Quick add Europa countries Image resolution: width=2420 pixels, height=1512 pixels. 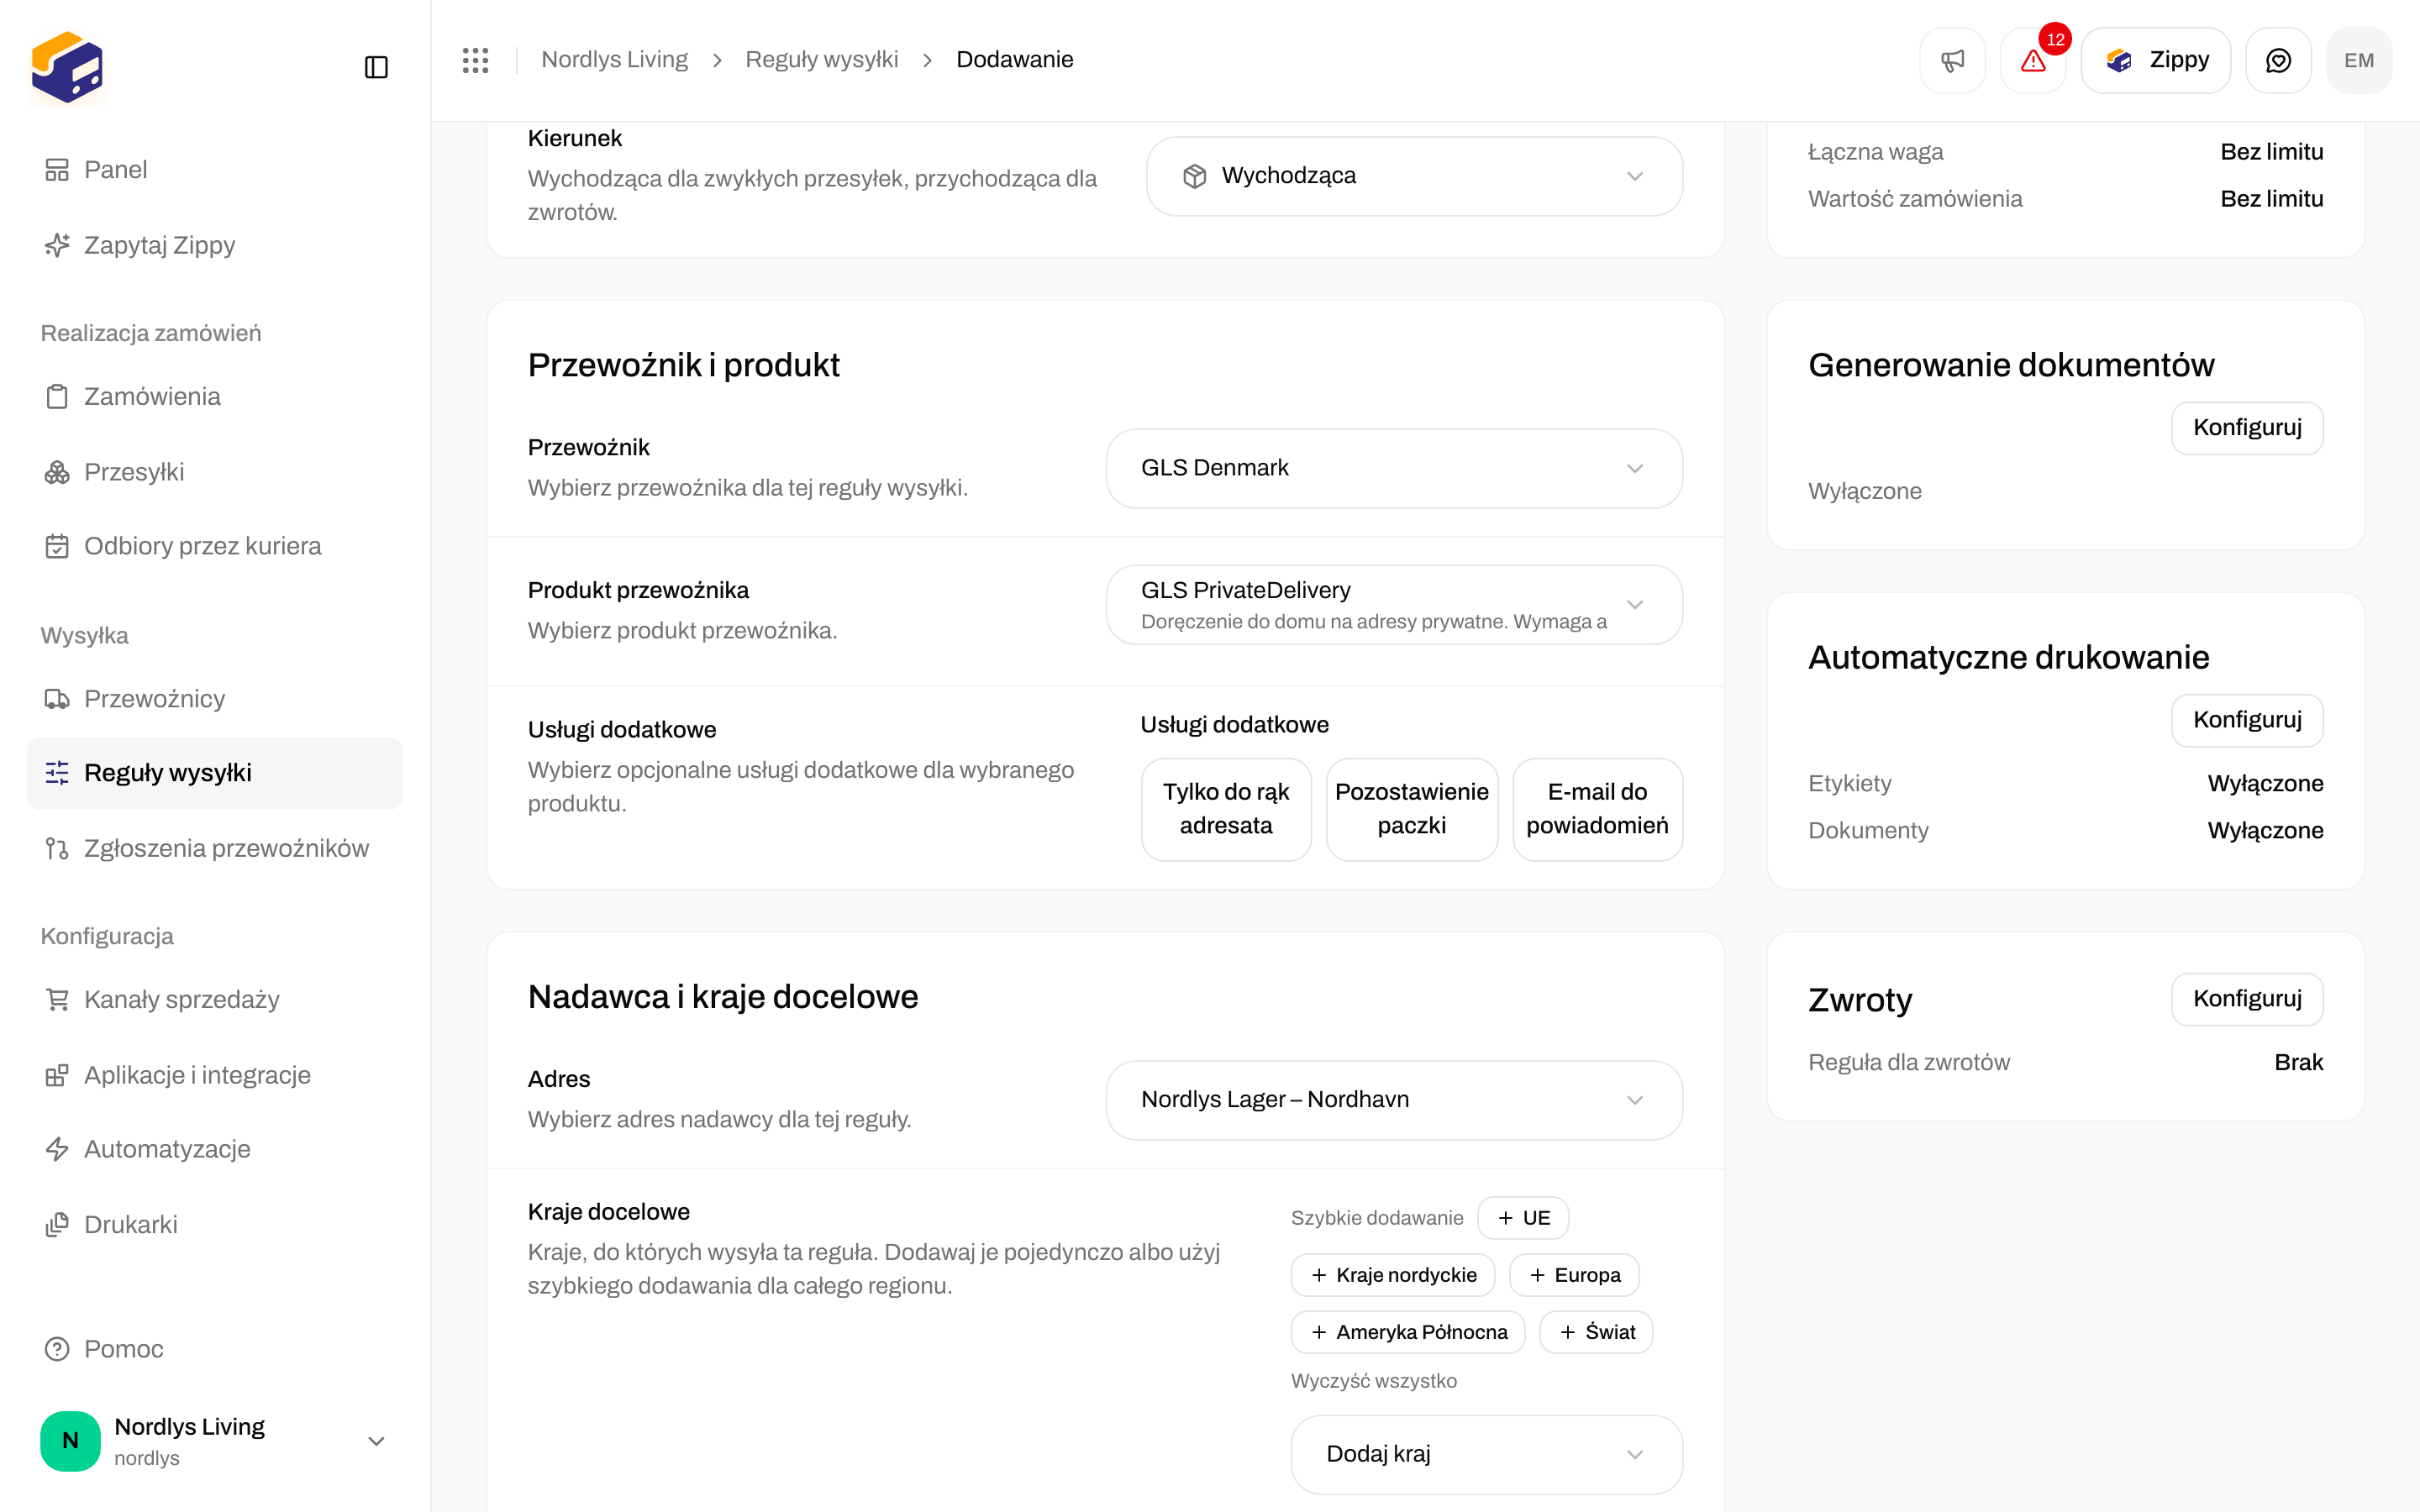click(1574, 1275)
